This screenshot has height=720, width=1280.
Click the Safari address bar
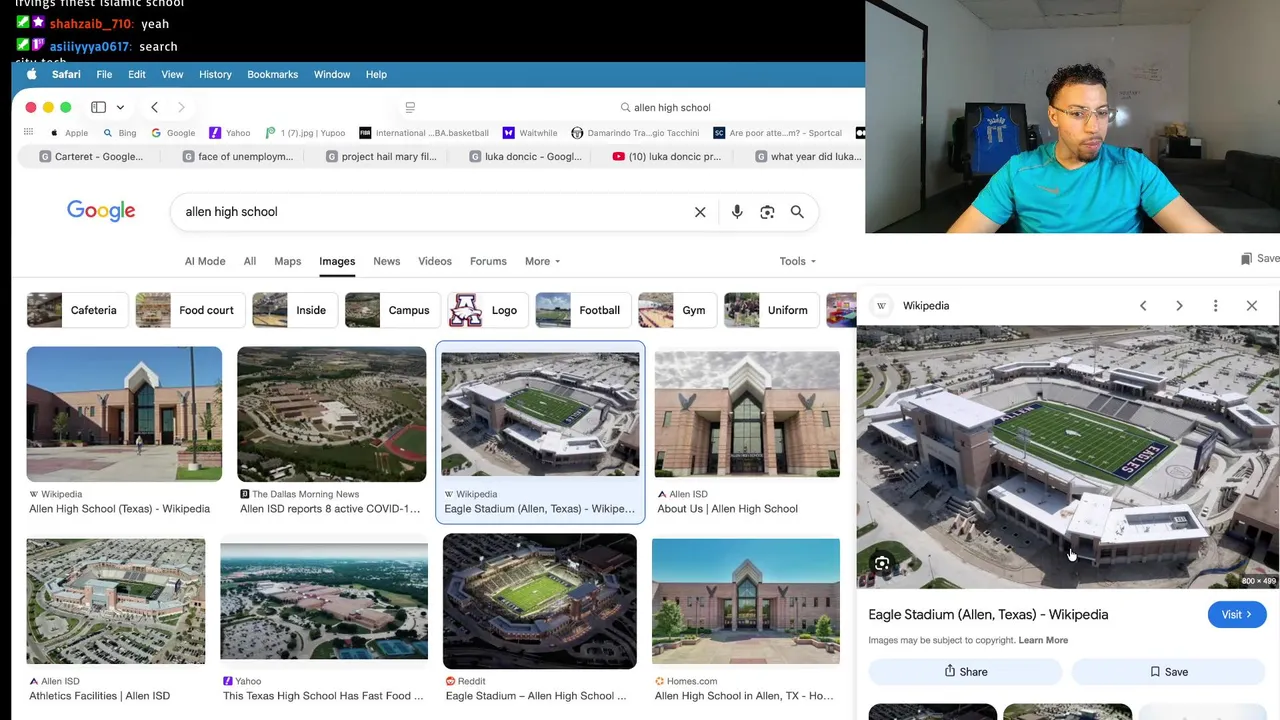[665, 107]
